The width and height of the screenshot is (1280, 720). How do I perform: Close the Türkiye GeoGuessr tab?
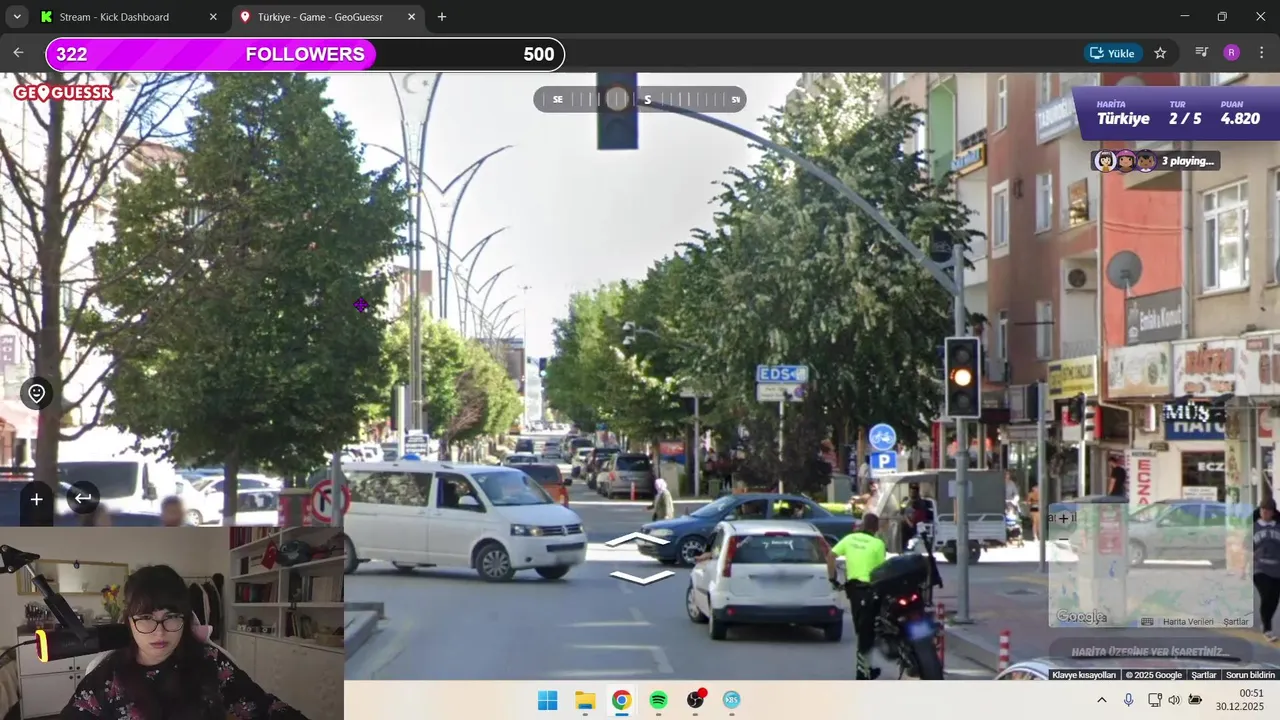(411, 17)
